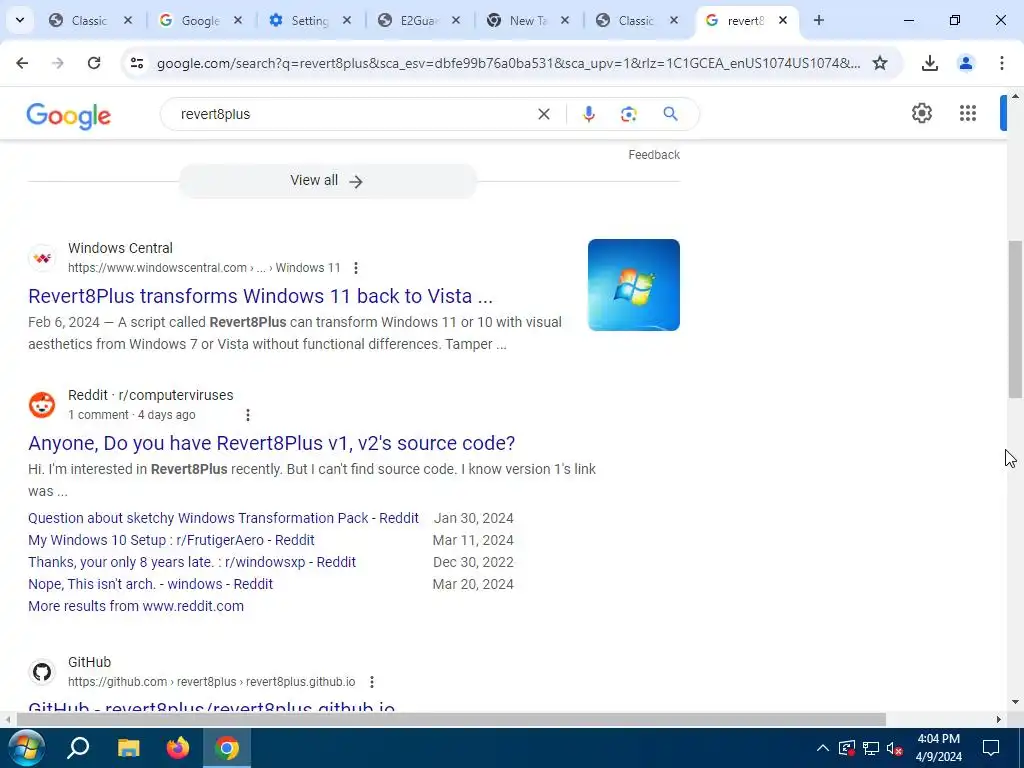
Task: Click the Chrome taskbar icon
Action: 227,748
